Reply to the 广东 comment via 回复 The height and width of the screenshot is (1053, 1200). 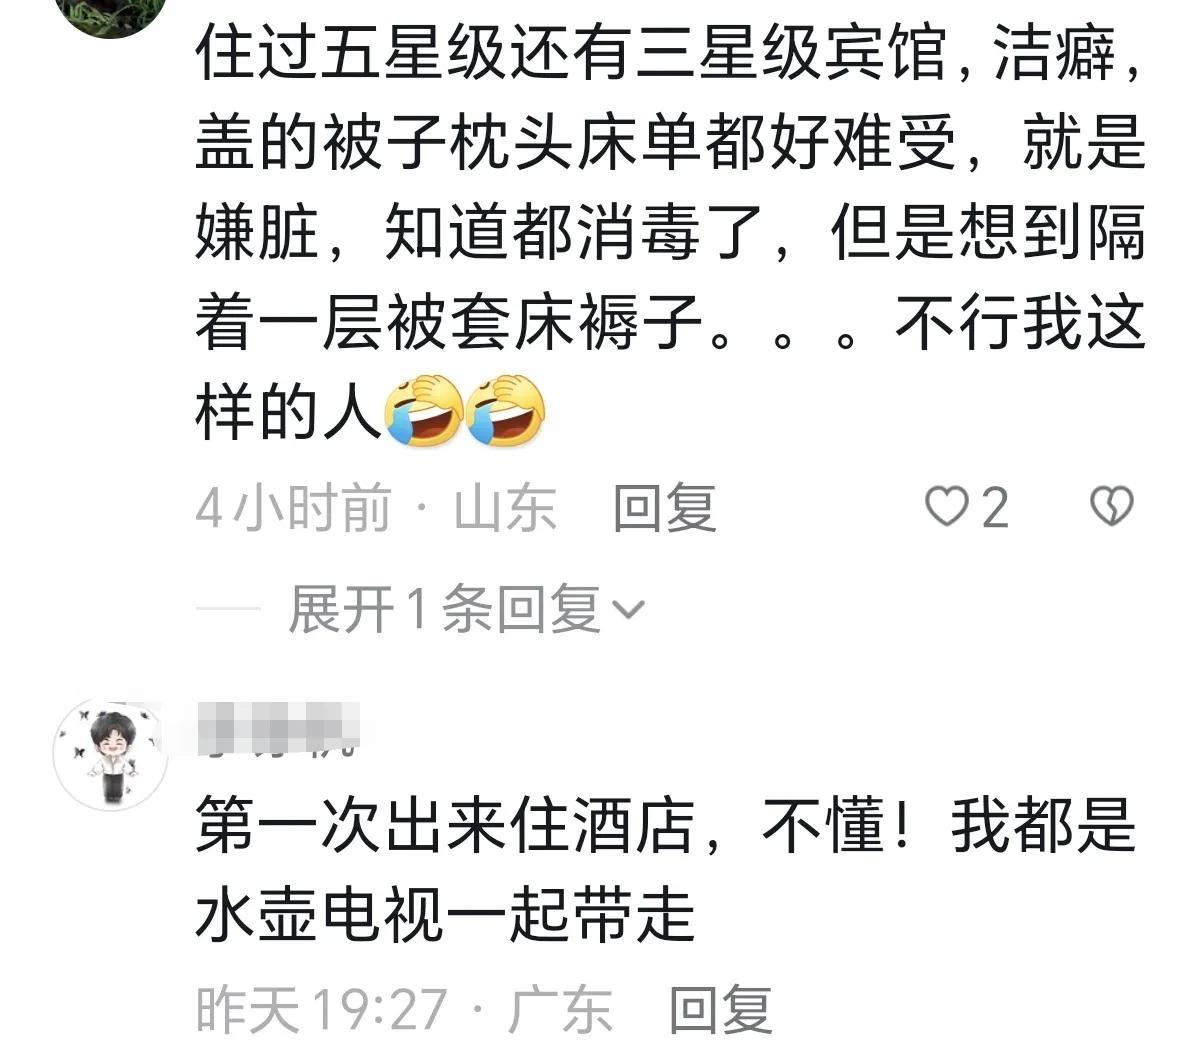pyautogui.click(x=720, y=1009)
